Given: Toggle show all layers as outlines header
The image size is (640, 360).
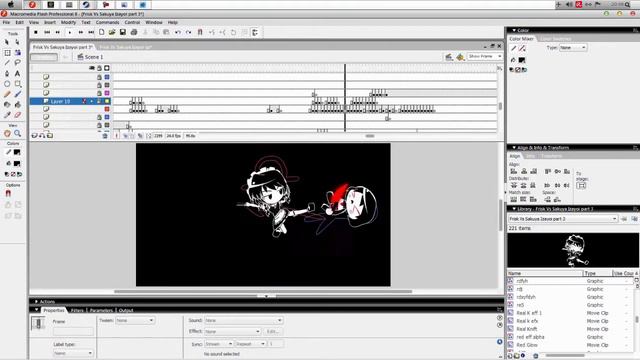Looking at the screenshot, I should [107, 68].
